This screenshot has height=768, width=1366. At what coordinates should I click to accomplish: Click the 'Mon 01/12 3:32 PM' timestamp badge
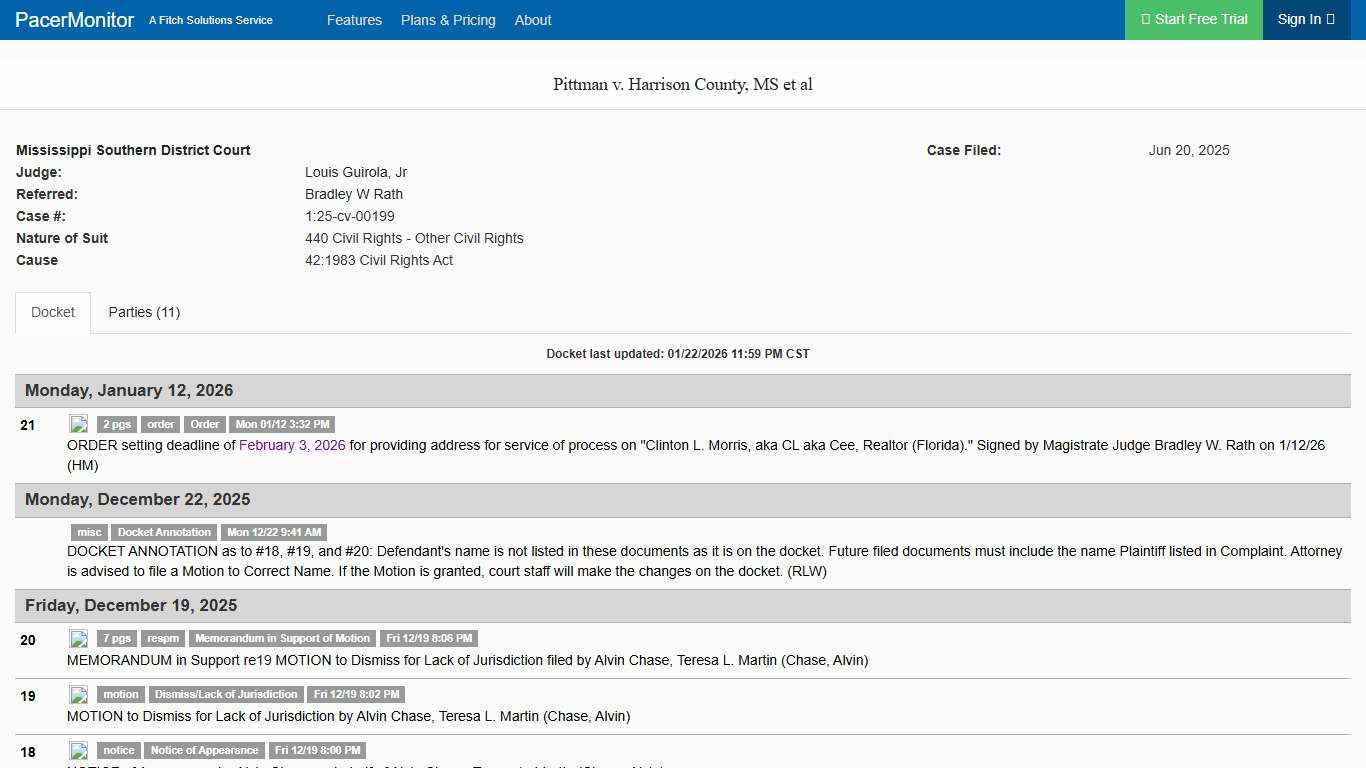(x=282, y=424)
